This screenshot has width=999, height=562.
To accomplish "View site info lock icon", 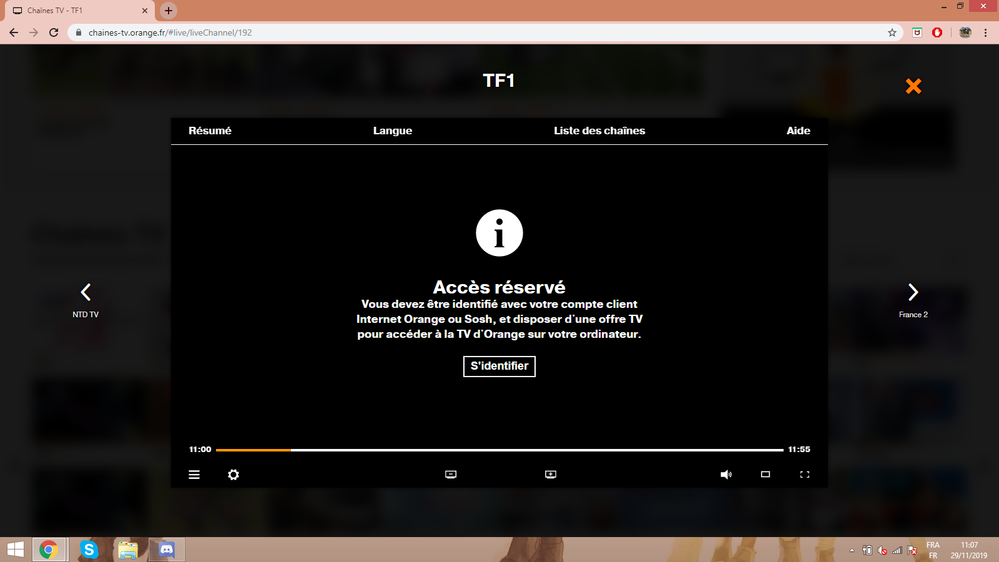I will (x=78, y=32).
